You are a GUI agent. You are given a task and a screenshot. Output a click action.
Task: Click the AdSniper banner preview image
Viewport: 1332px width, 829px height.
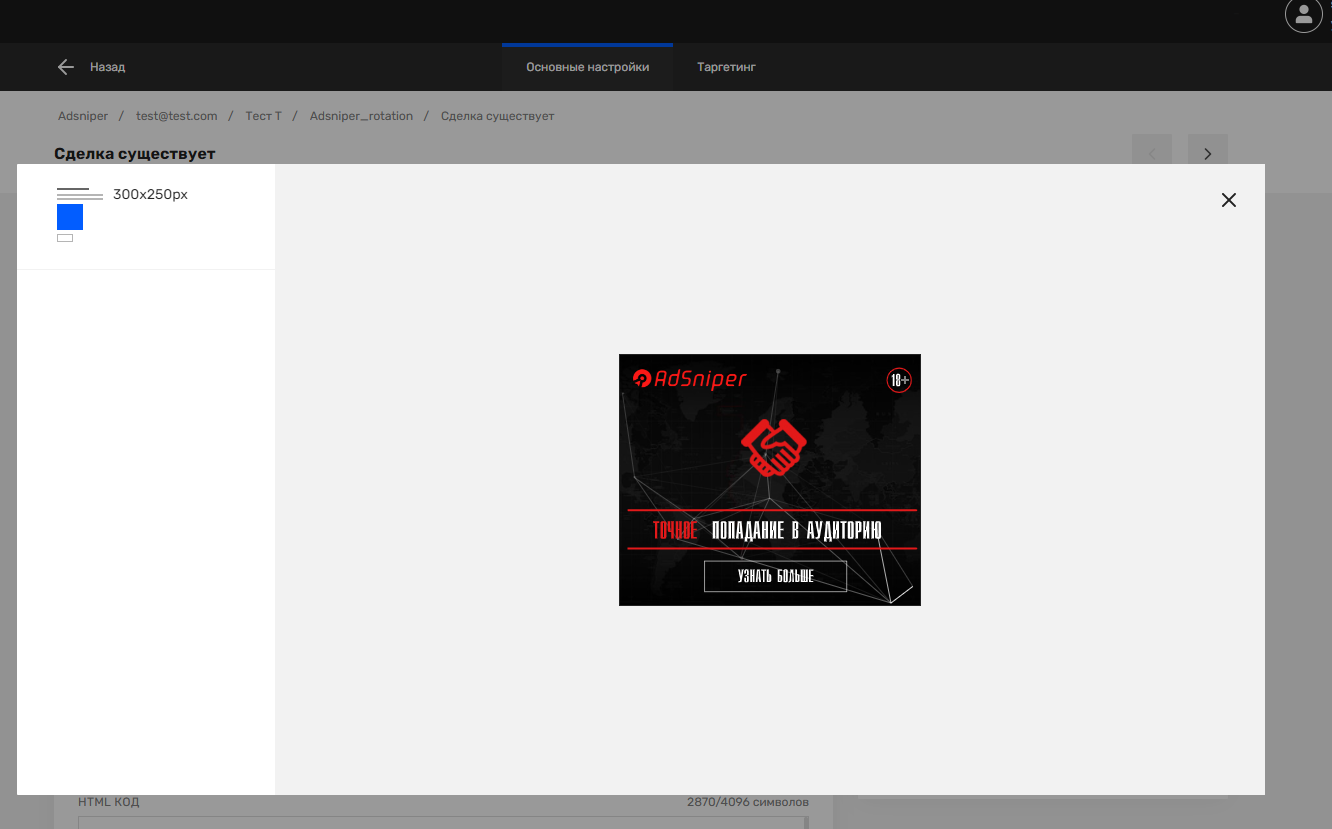770,480
